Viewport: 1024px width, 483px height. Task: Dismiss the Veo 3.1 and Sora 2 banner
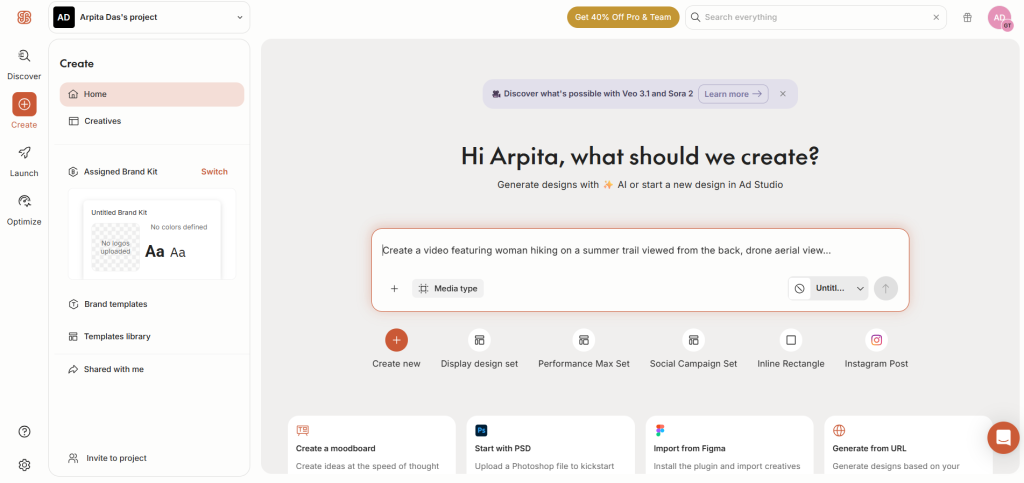(x=782, y=94)
